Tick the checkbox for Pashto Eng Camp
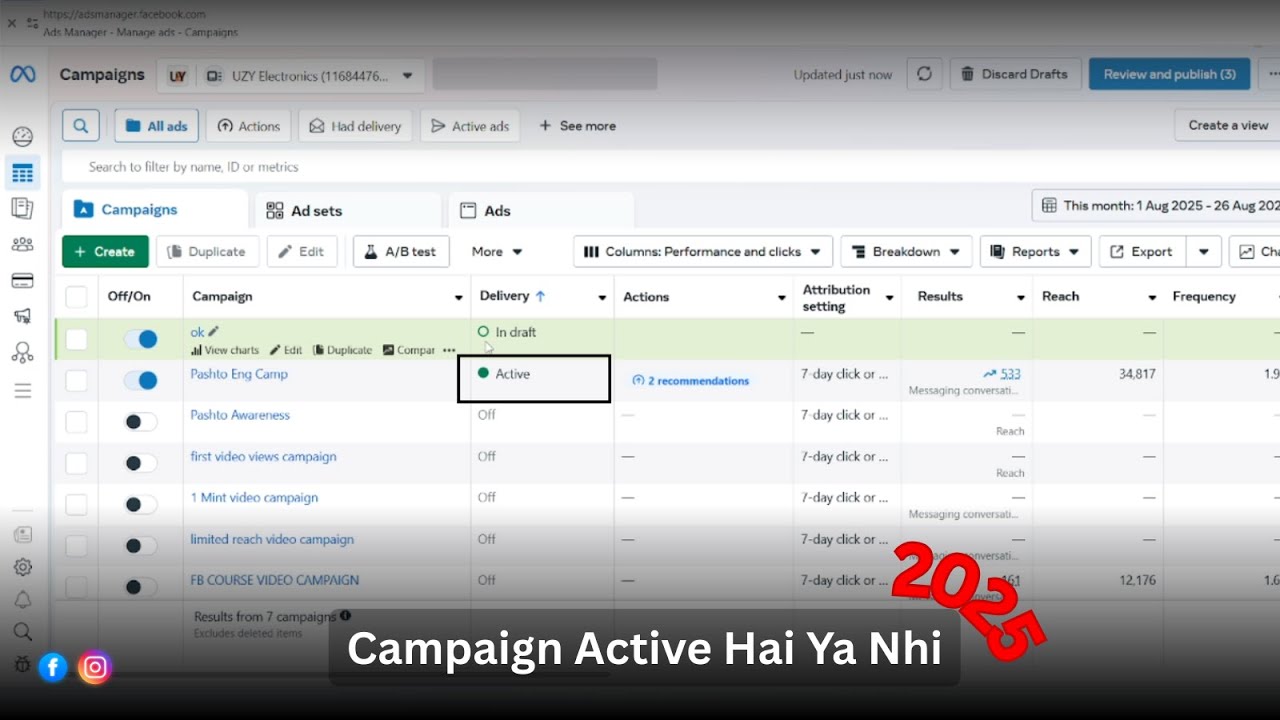Screen dimensions: 1280x720 (x=76, y=380)
